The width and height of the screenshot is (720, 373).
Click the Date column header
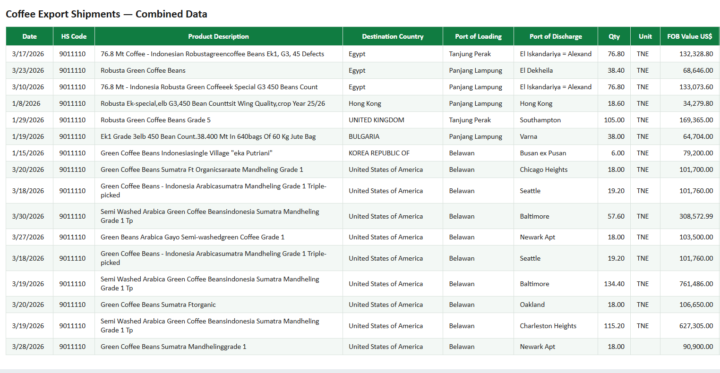point(29,36)
